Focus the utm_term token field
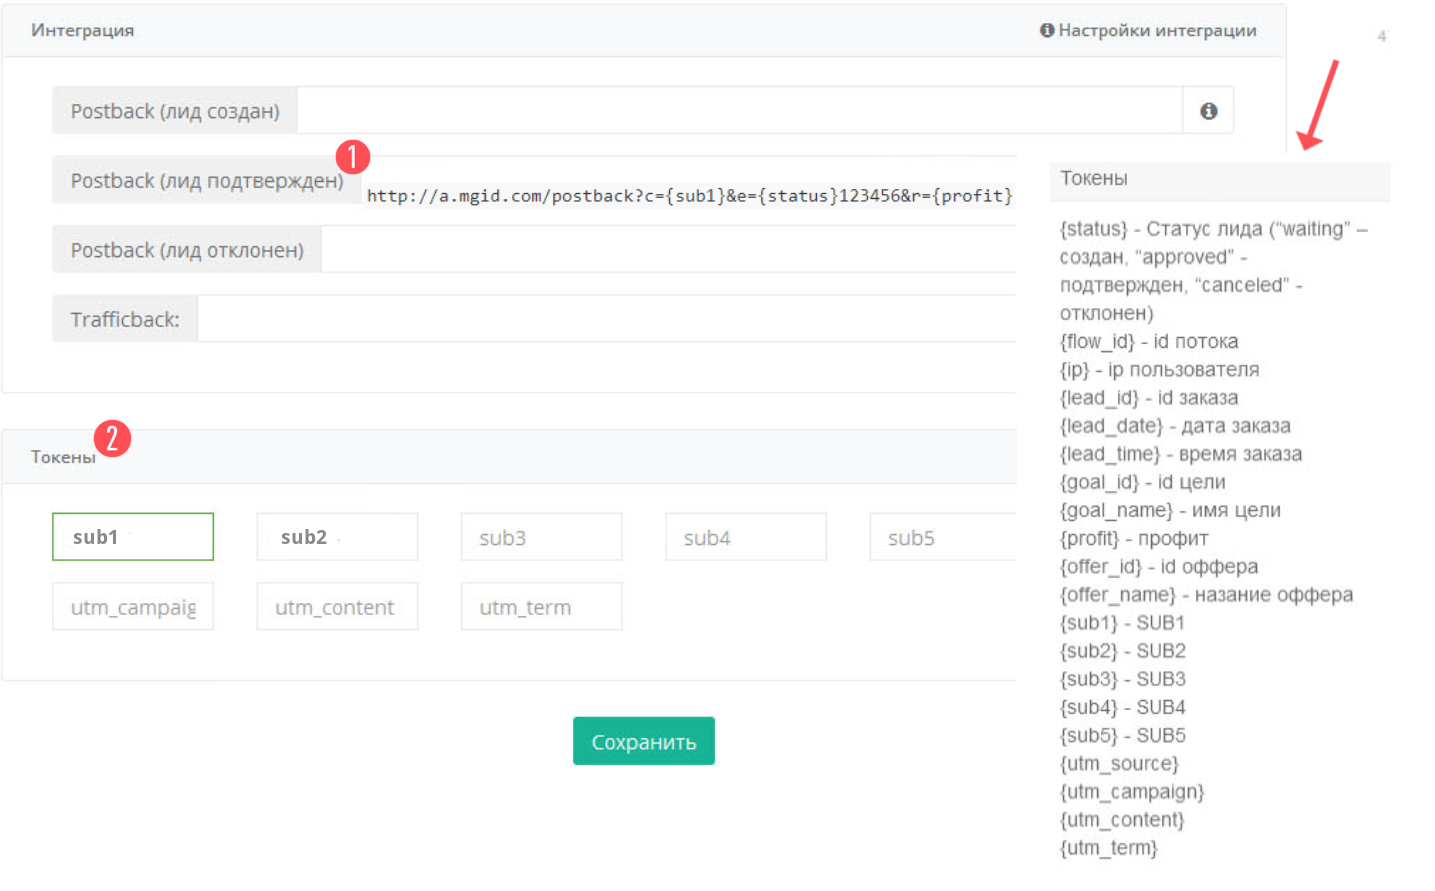This screenshot has height=891, width=1435. pyautogui.click(x=541, y=607)
